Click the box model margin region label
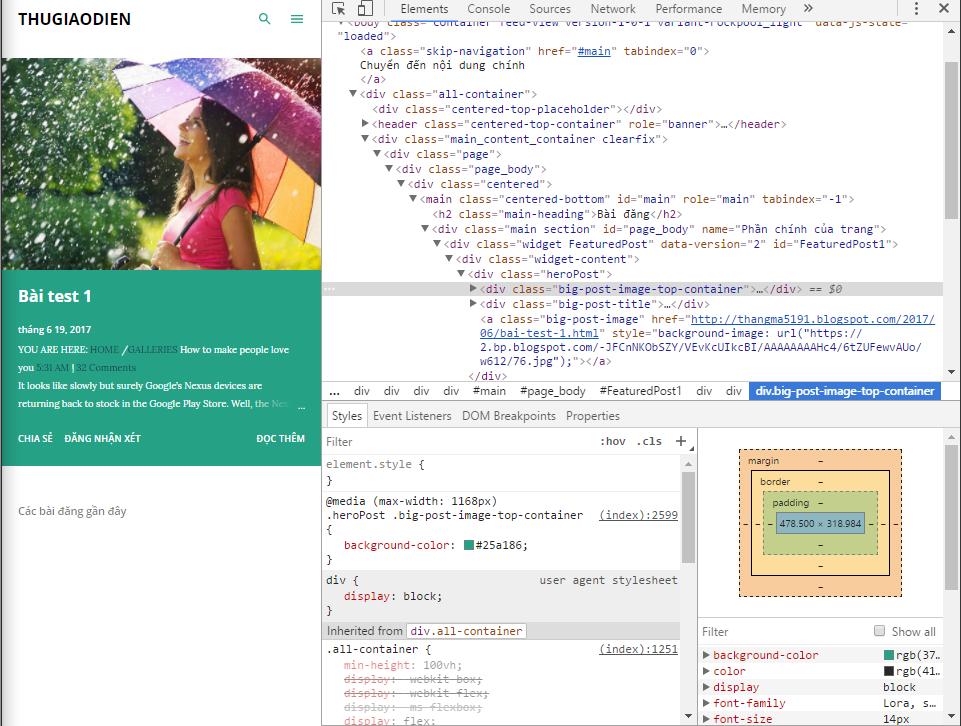 pyautogui.click(x=763, y=461)
